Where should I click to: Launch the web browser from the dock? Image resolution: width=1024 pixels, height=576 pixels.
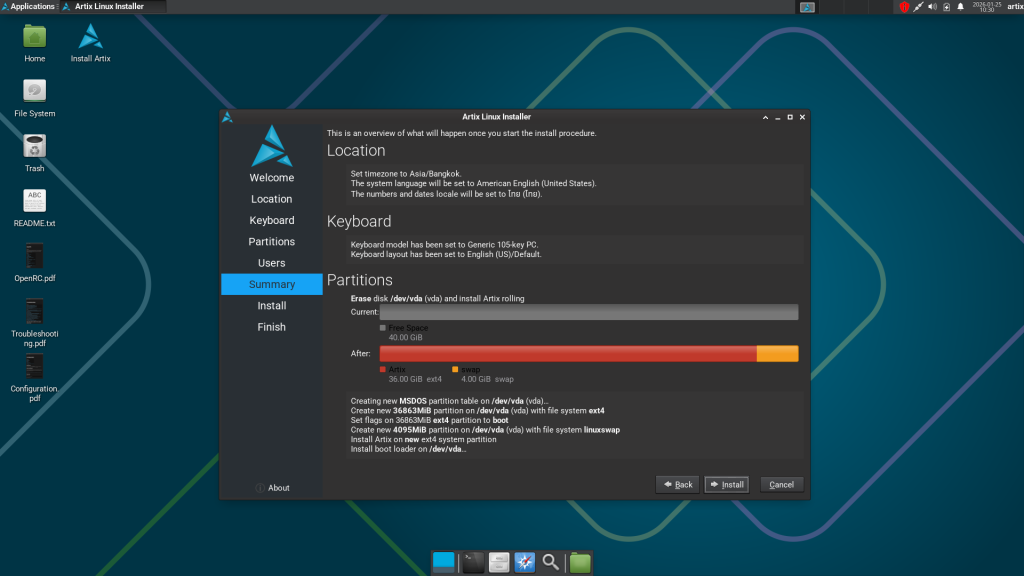[524, 561]
